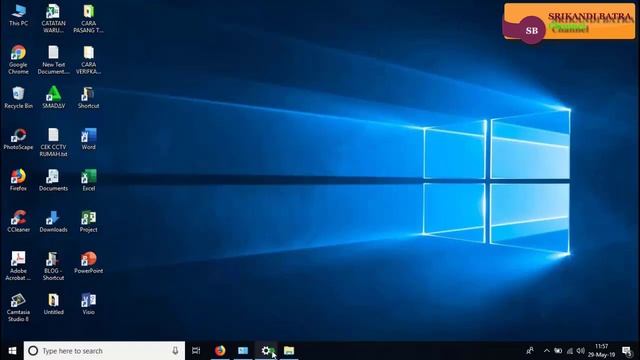Open File Explorer from the taskbar
The width and height of the screenshot is (640, 360).
pyautogui.click(x=289, y=351)
